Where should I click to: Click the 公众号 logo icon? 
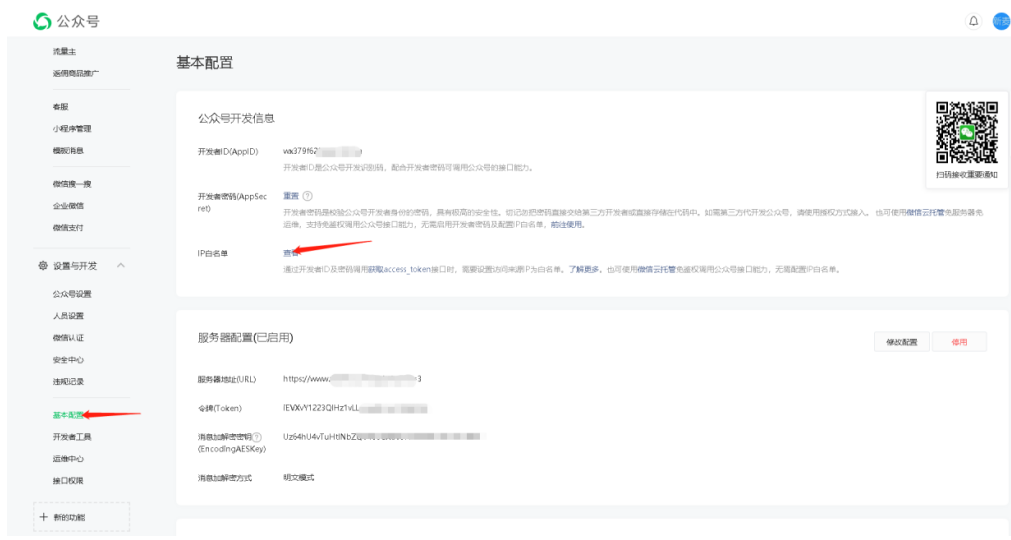(43, 21)
